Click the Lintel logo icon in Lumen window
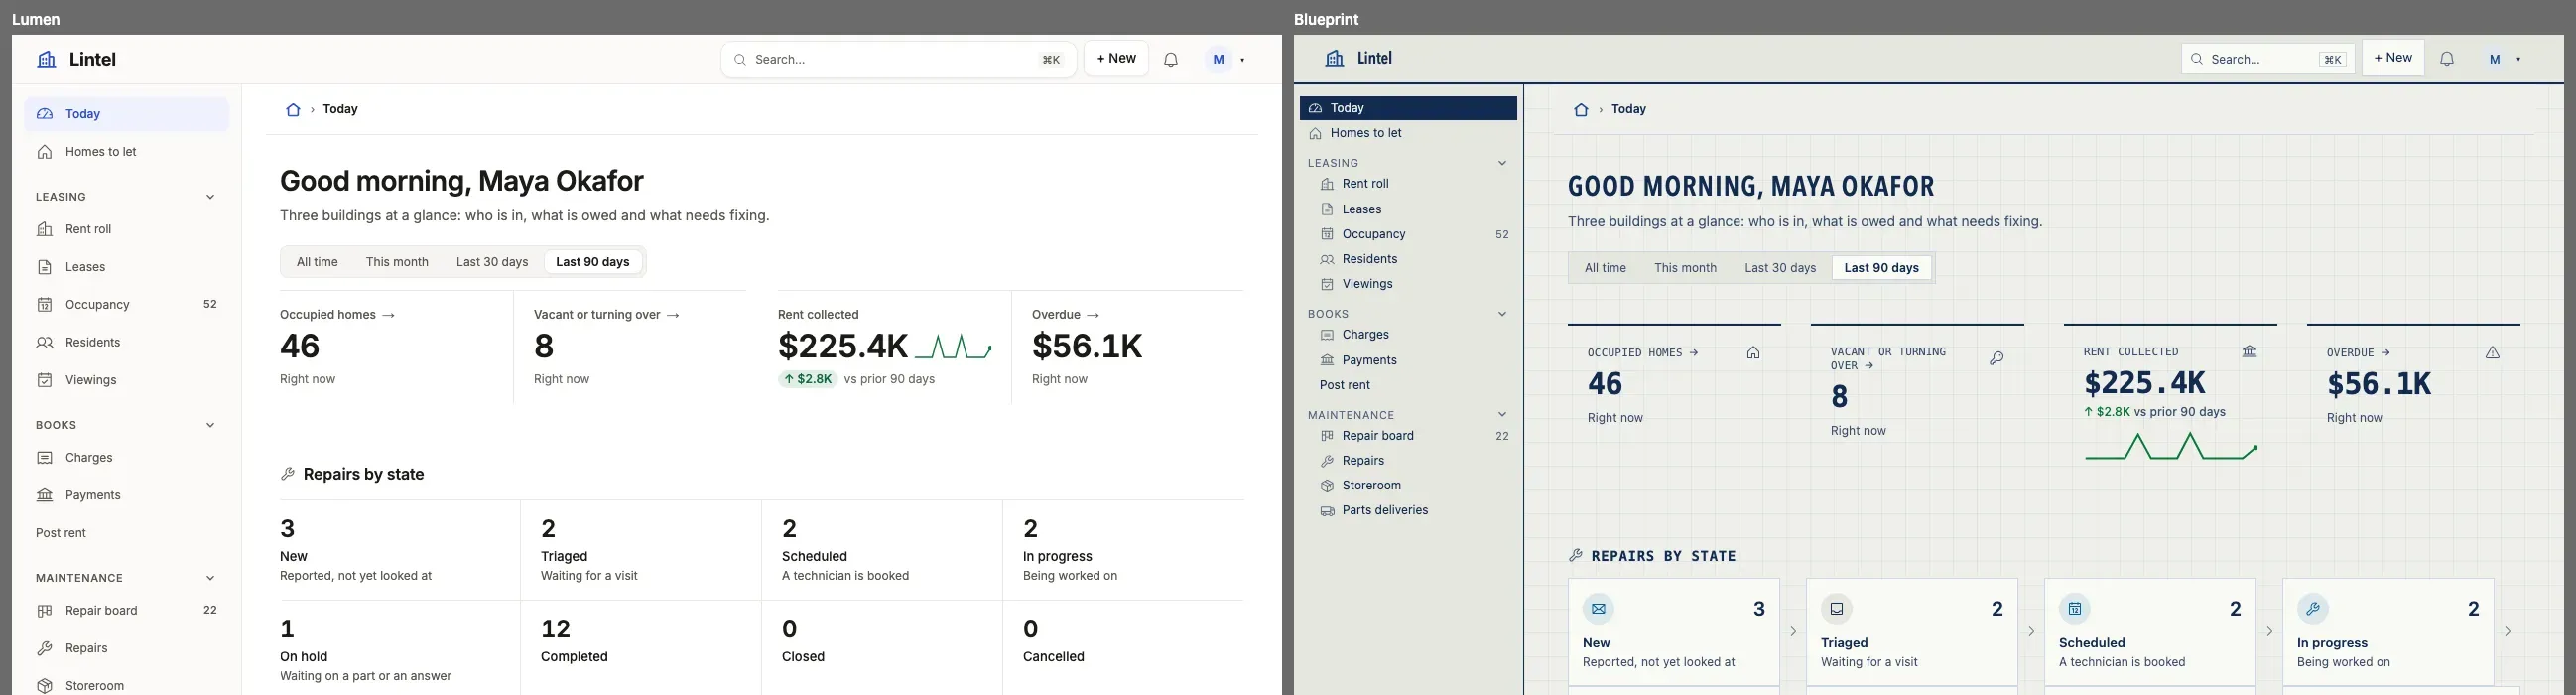 (46, 60)
